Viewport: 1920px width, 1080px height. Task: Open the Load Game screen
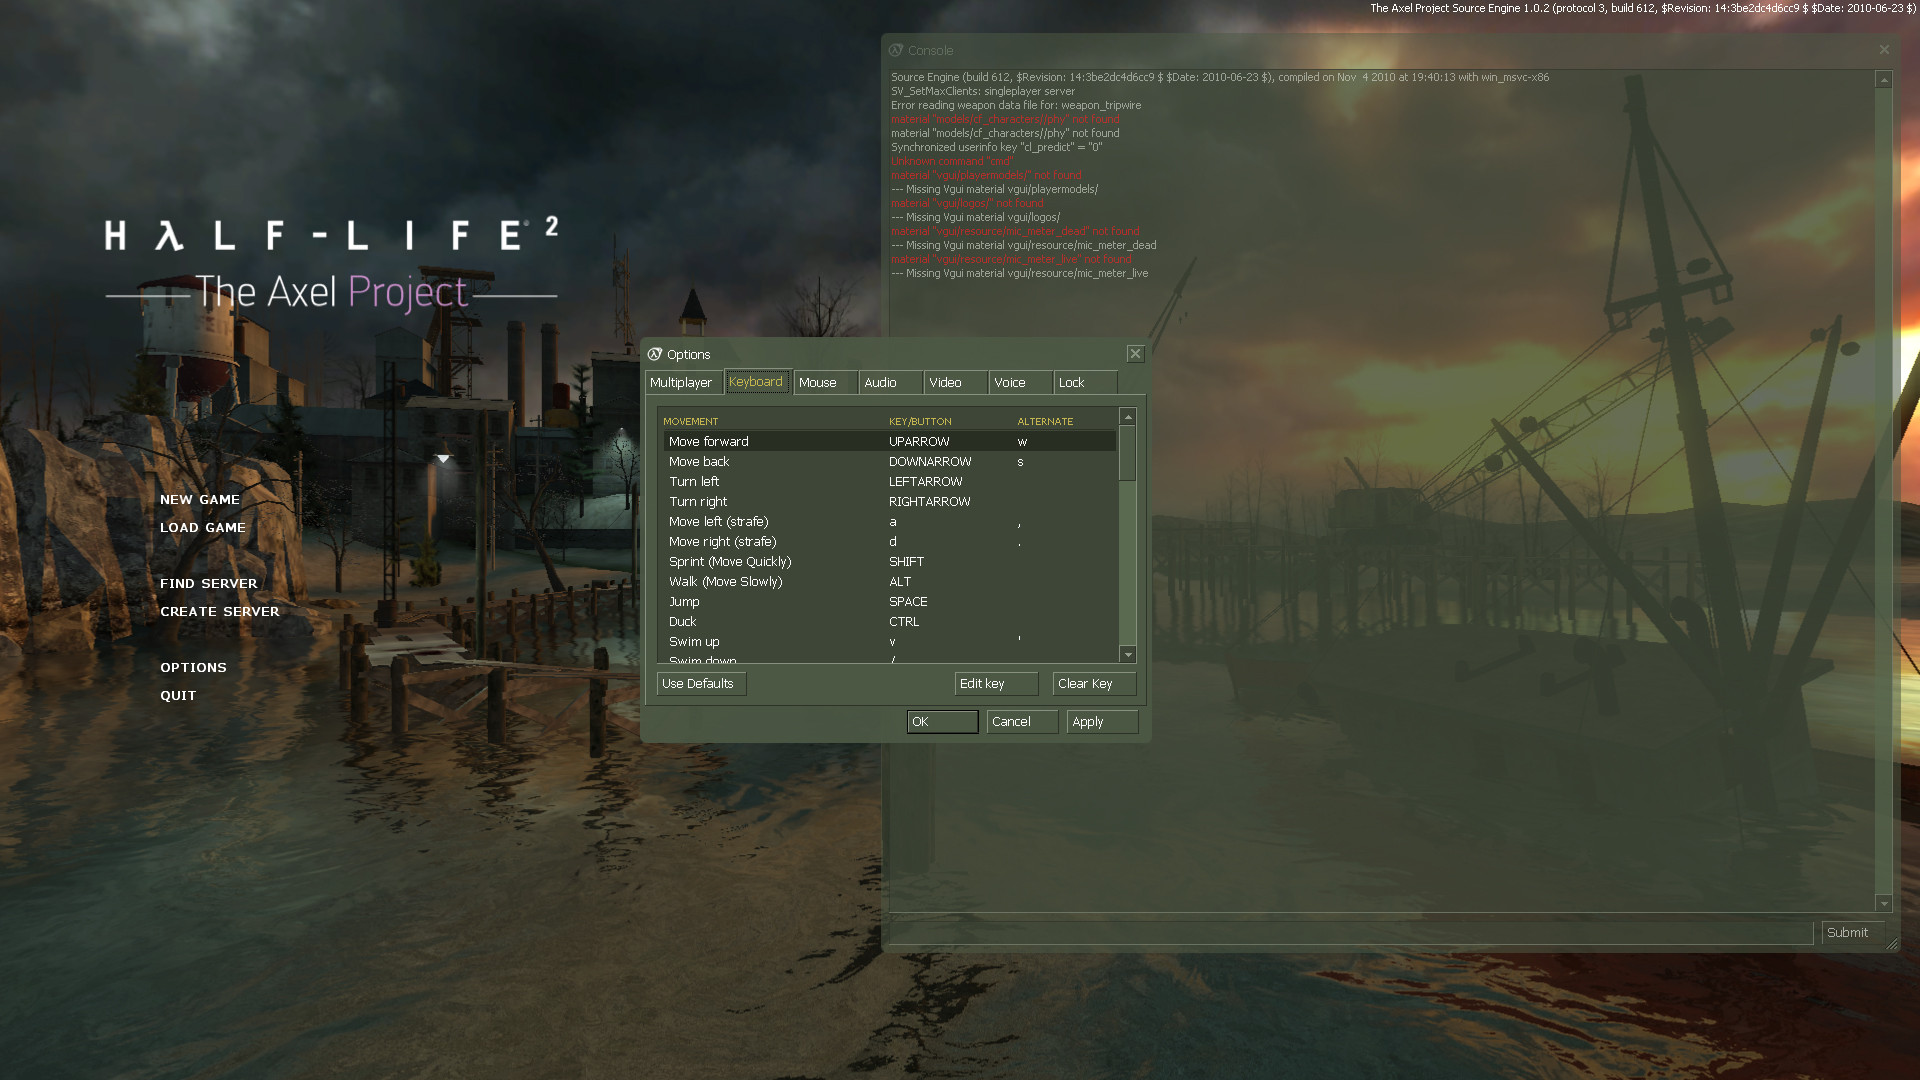pyautogui.click(x=203, y=527)
